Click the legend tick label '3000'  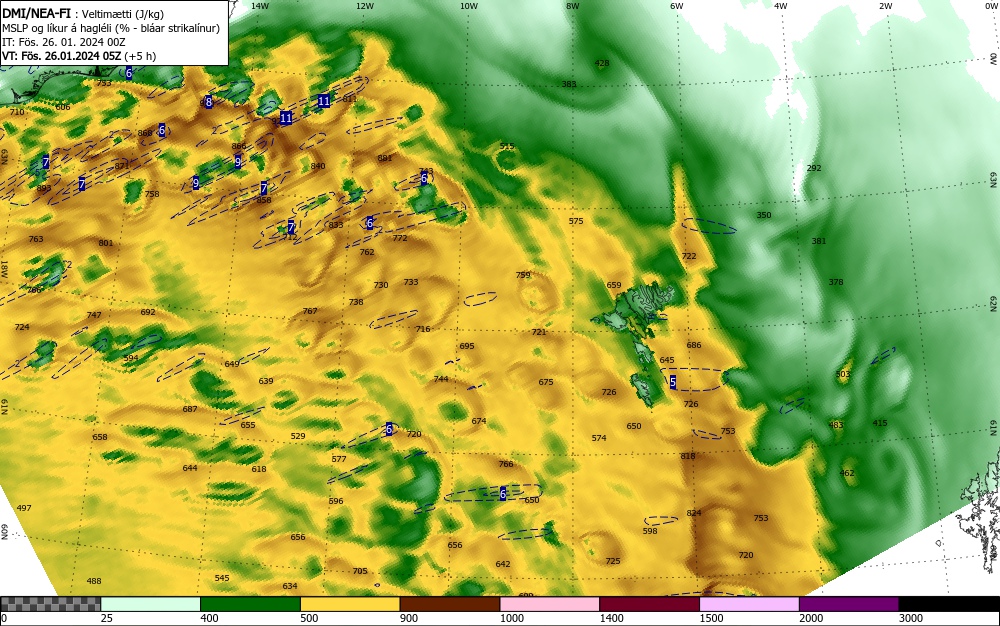pyautogui.click(x=911, y=618)
